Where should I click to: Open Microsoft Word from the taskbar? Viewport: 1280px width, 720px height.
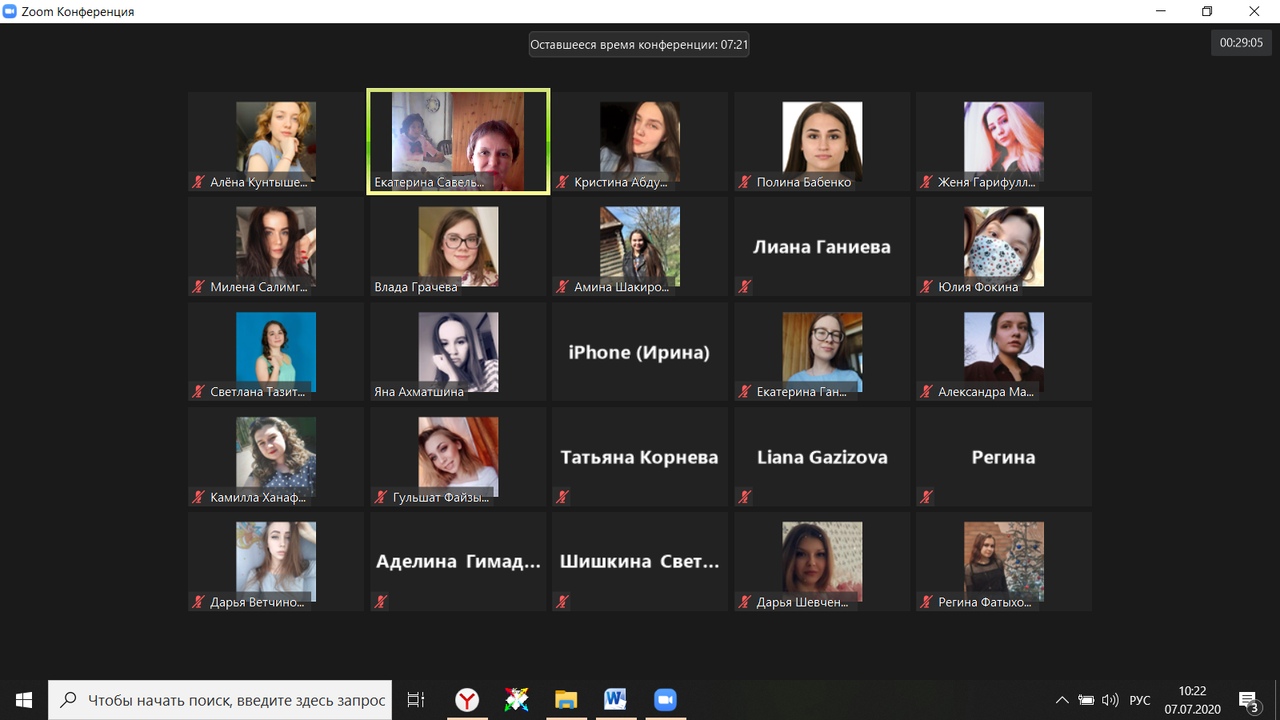click(615, 700)
